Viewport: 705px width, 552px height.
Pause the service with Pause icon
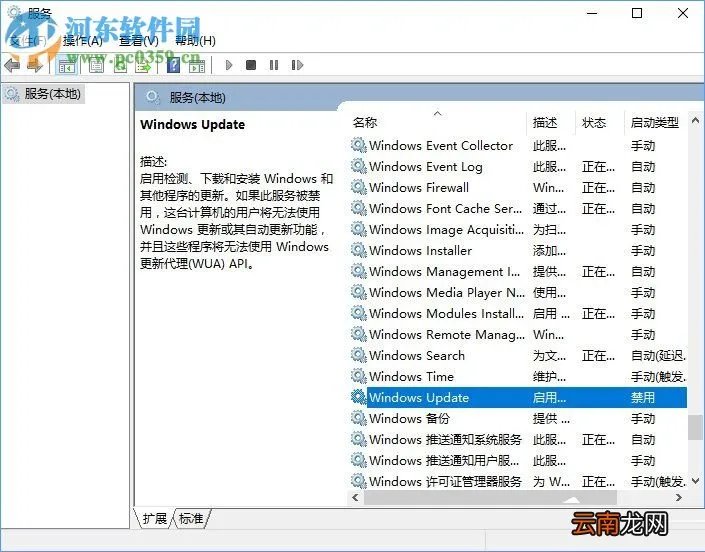274,66
